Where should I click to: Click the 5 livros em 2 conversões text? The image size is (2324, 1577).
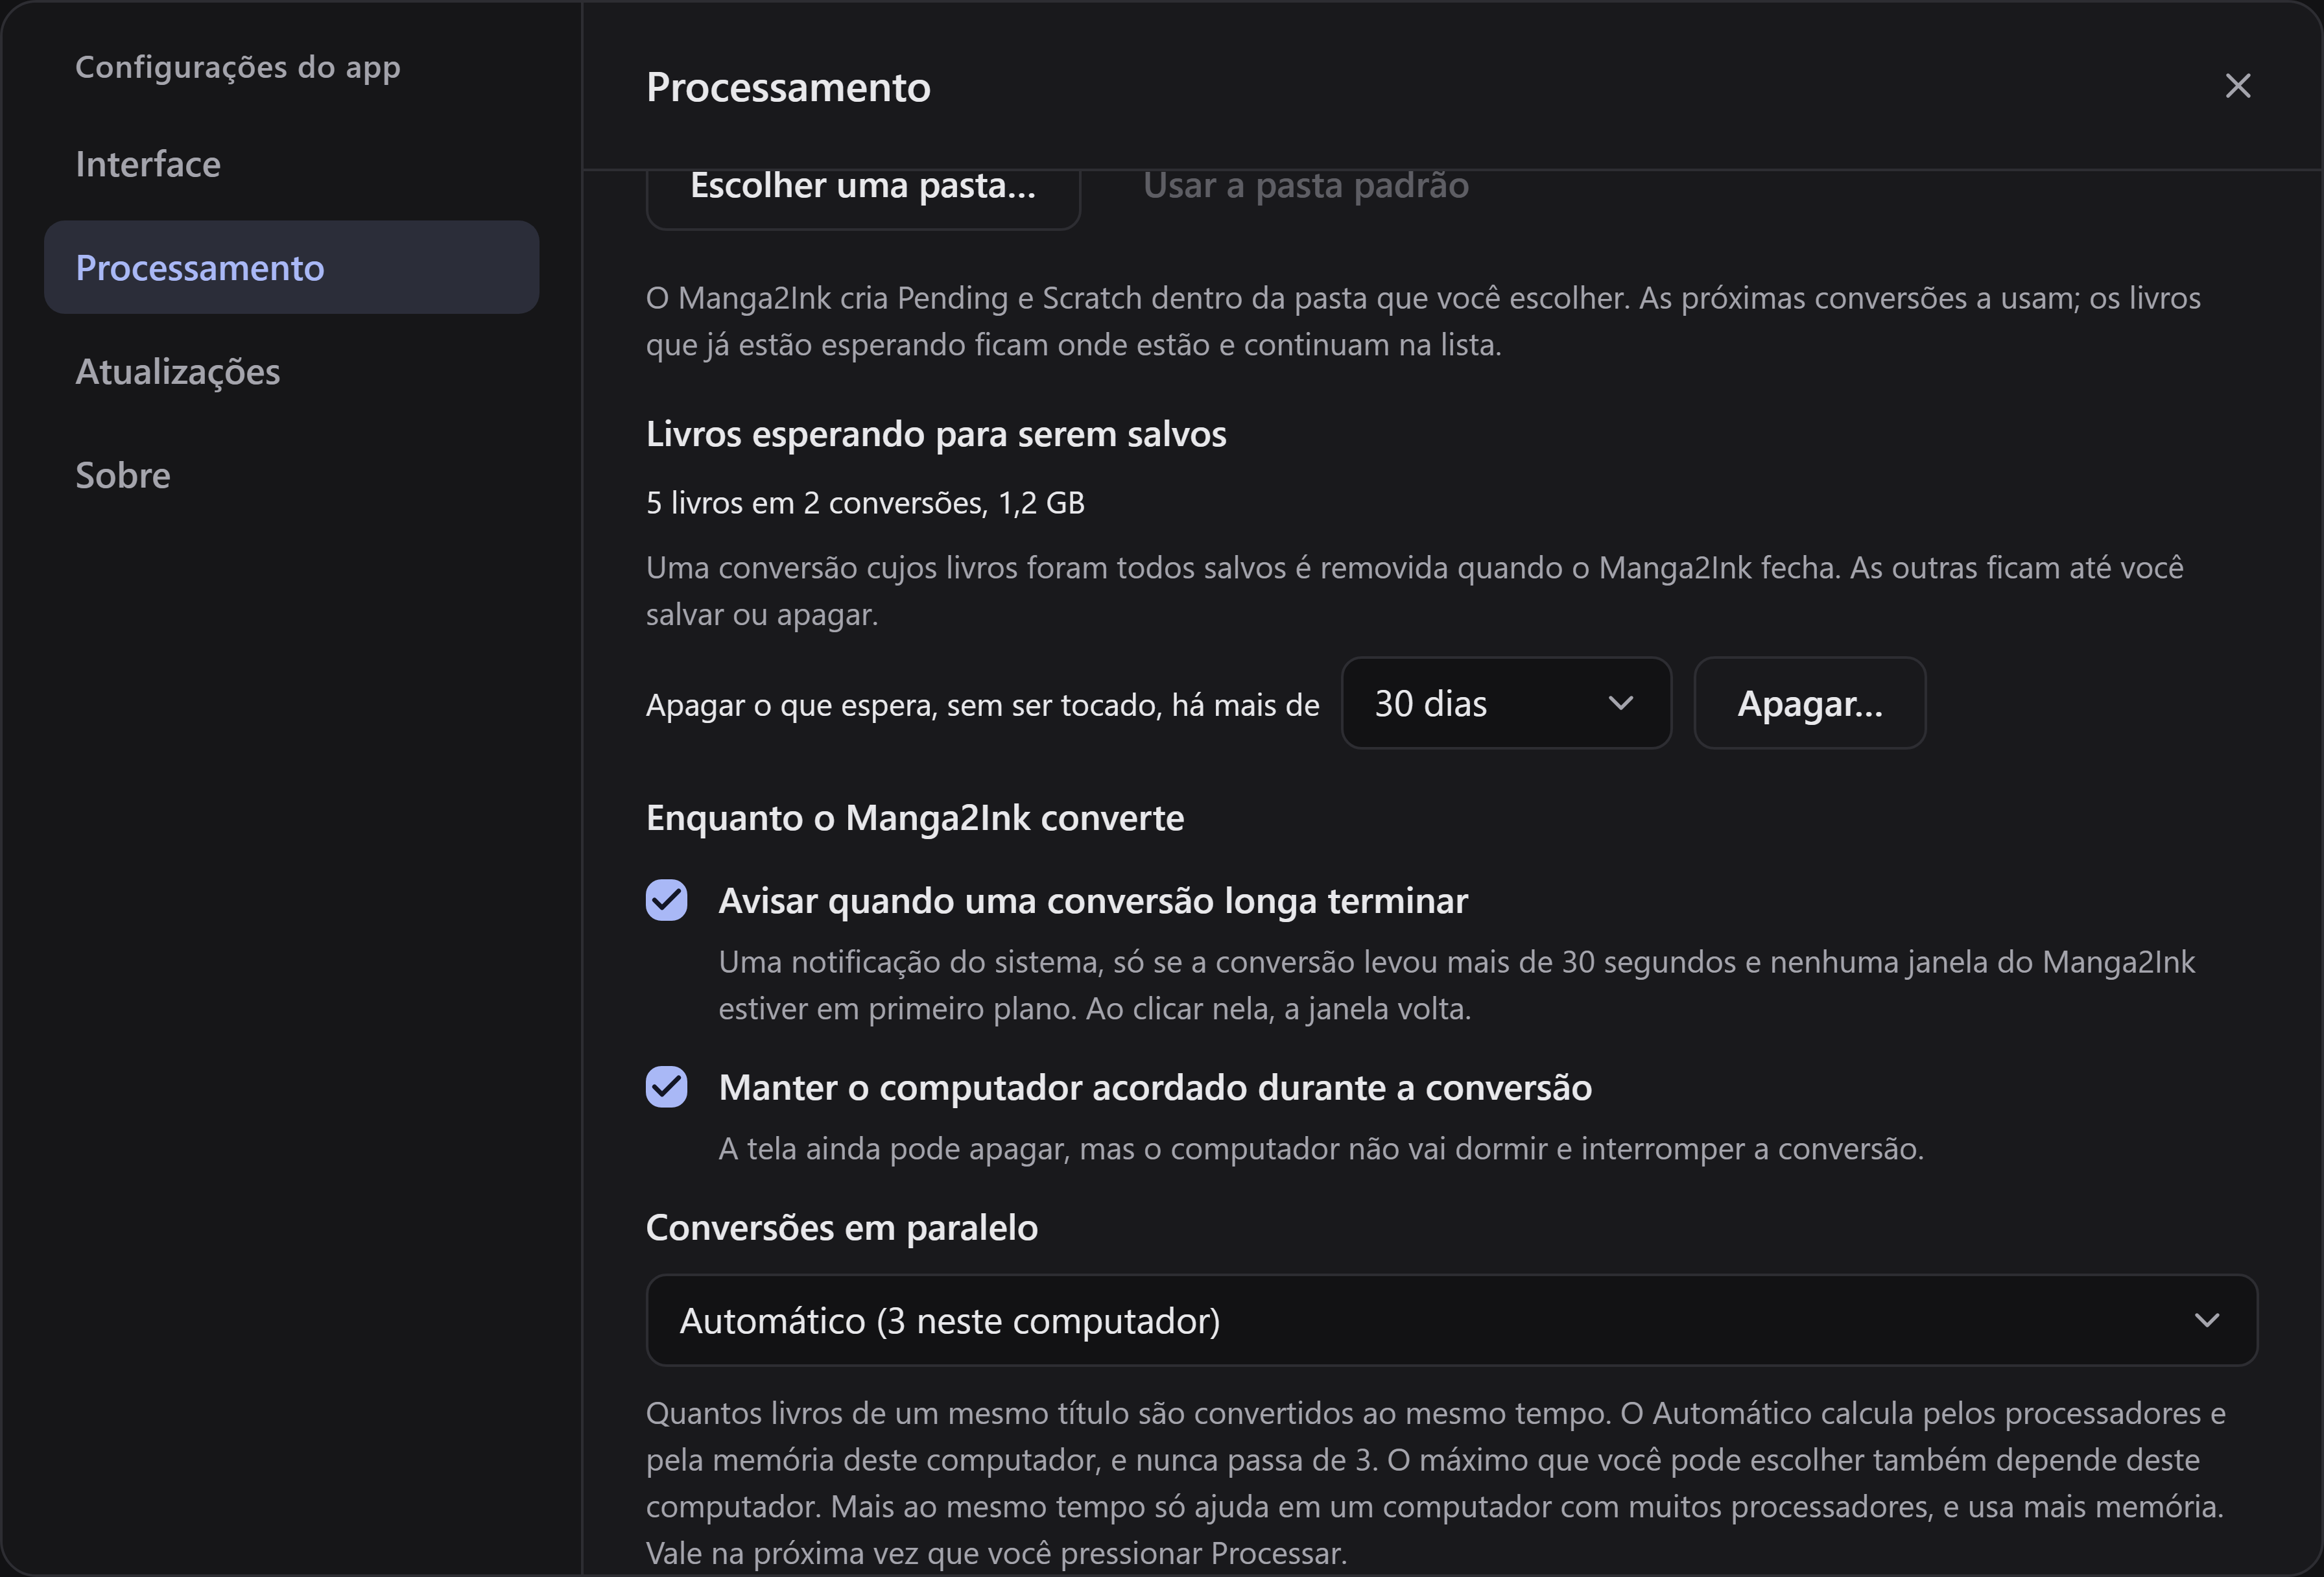(x=865, y=503)
